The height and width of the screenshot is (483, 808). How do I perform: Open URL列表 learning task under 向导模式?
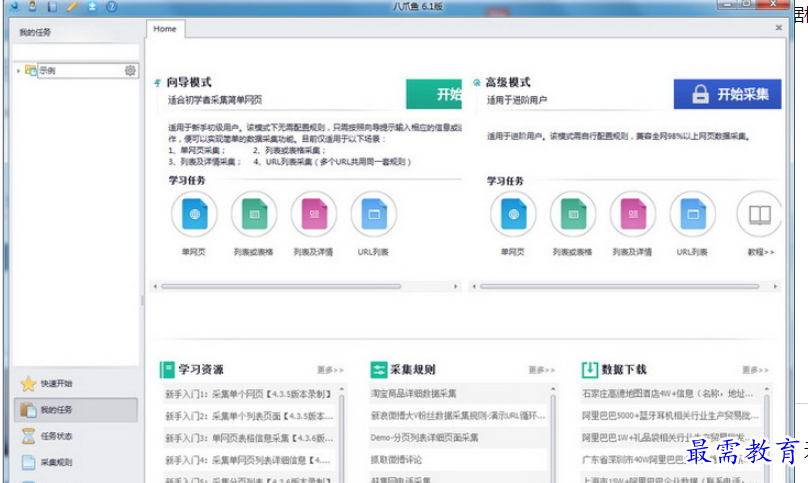pos(374,214)
